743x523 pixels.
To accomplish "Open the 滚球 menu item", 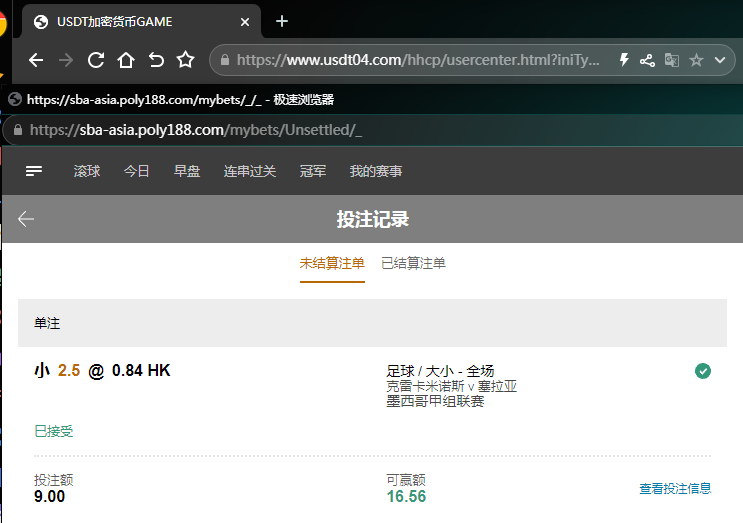I will 87,171.
